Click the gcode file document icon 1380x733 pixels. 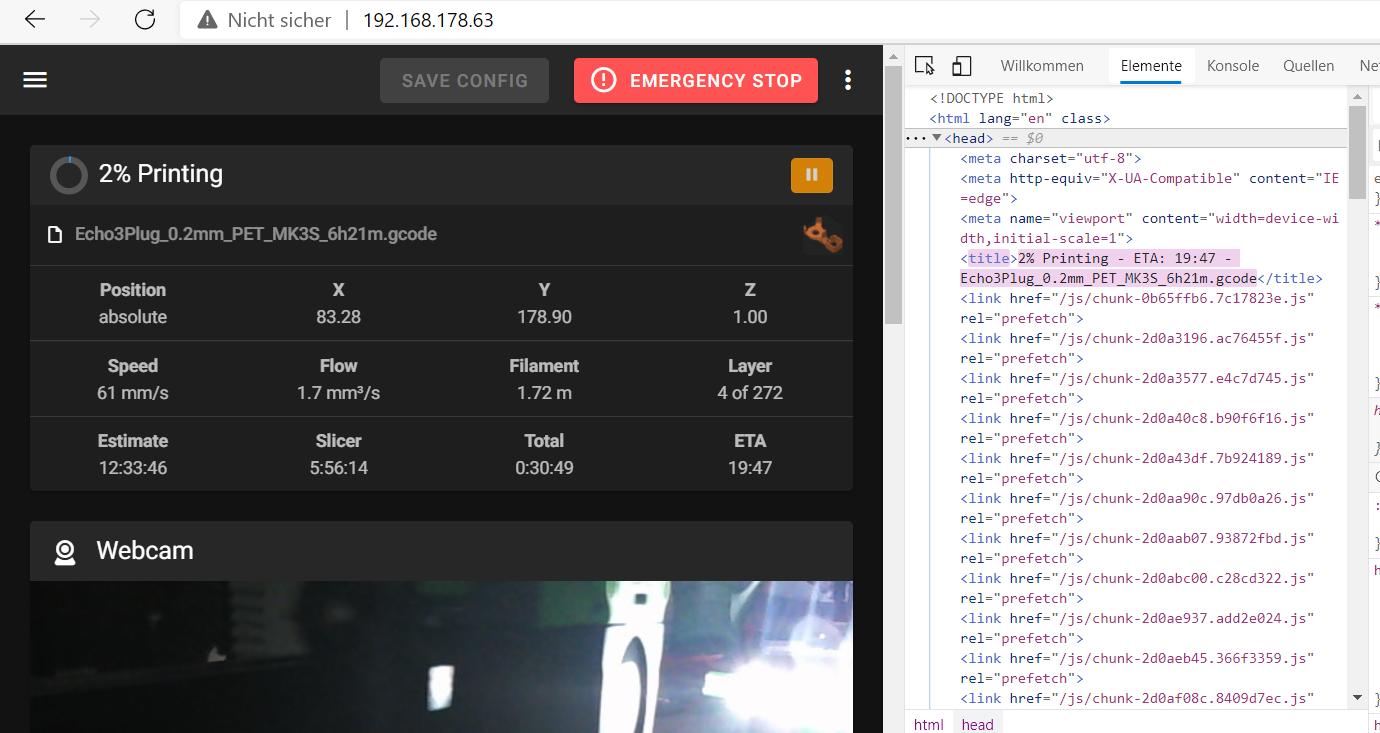[x=56, y=236]
